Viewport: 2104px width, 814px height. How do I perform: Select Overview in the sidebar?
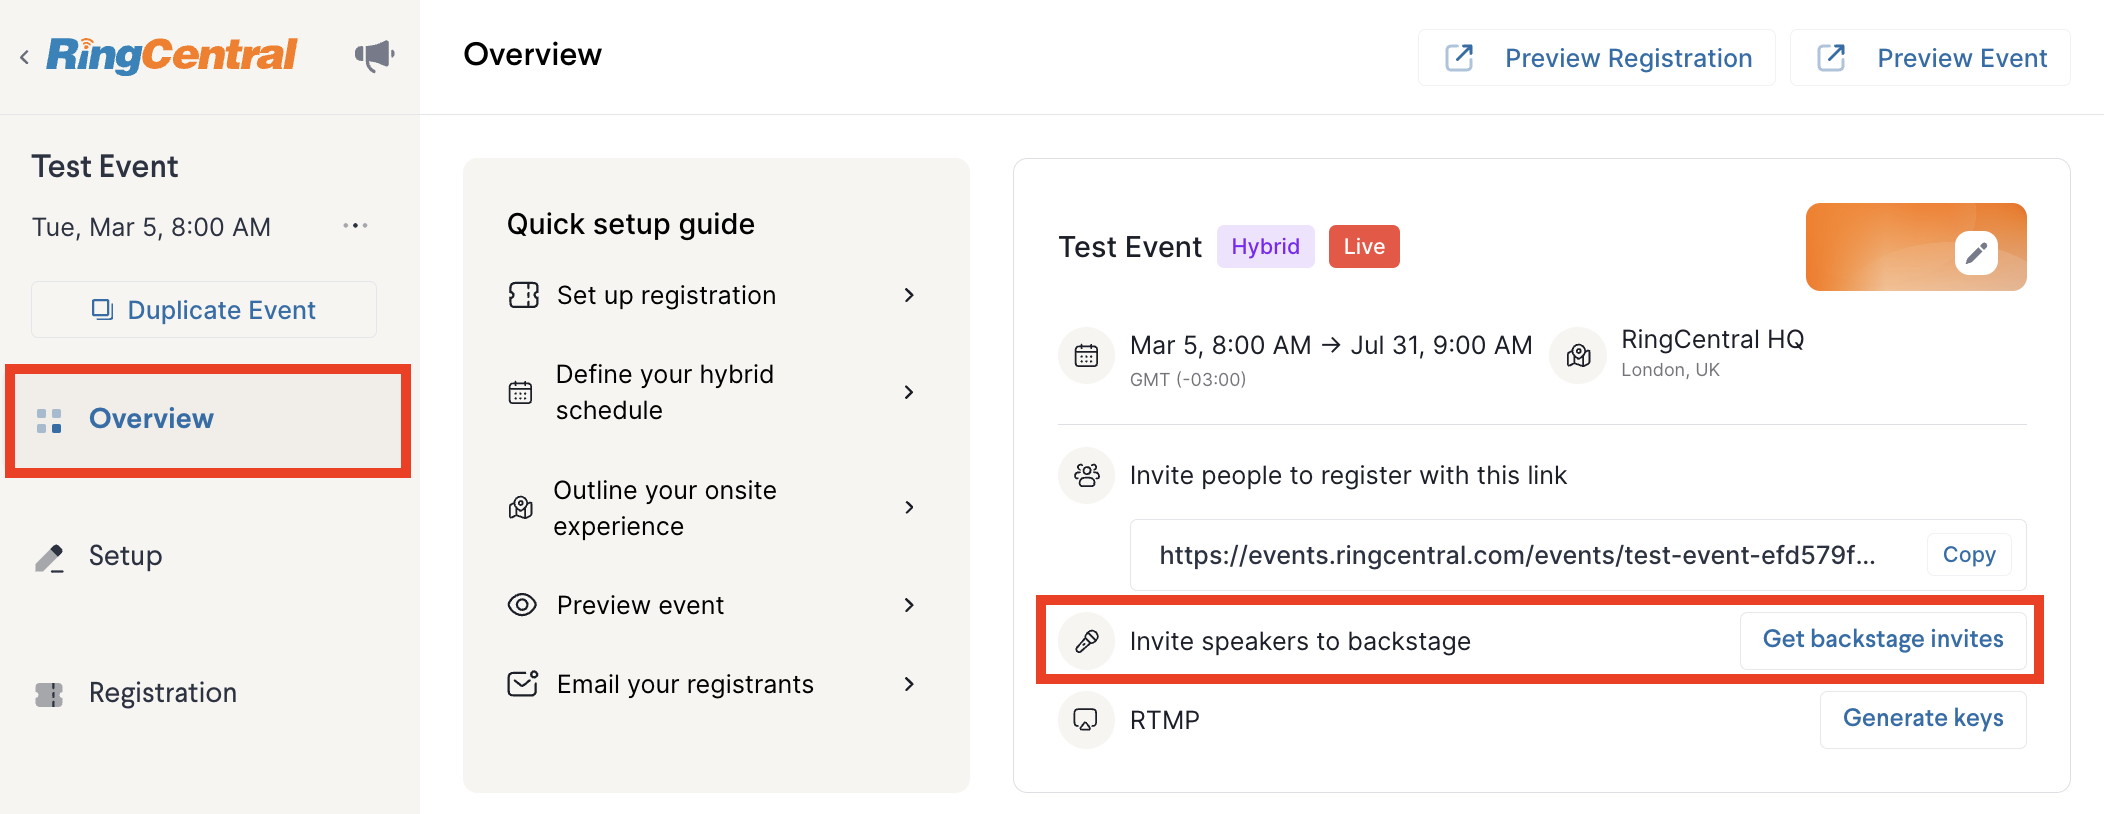pyautogui.click(x=208, y=419)
